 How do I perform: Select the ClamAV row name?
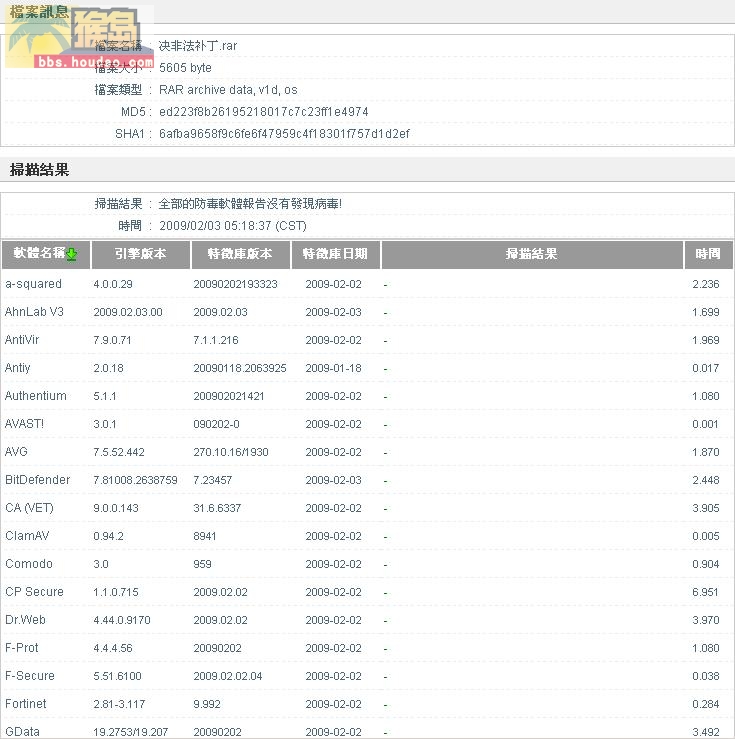pos(27,536)
